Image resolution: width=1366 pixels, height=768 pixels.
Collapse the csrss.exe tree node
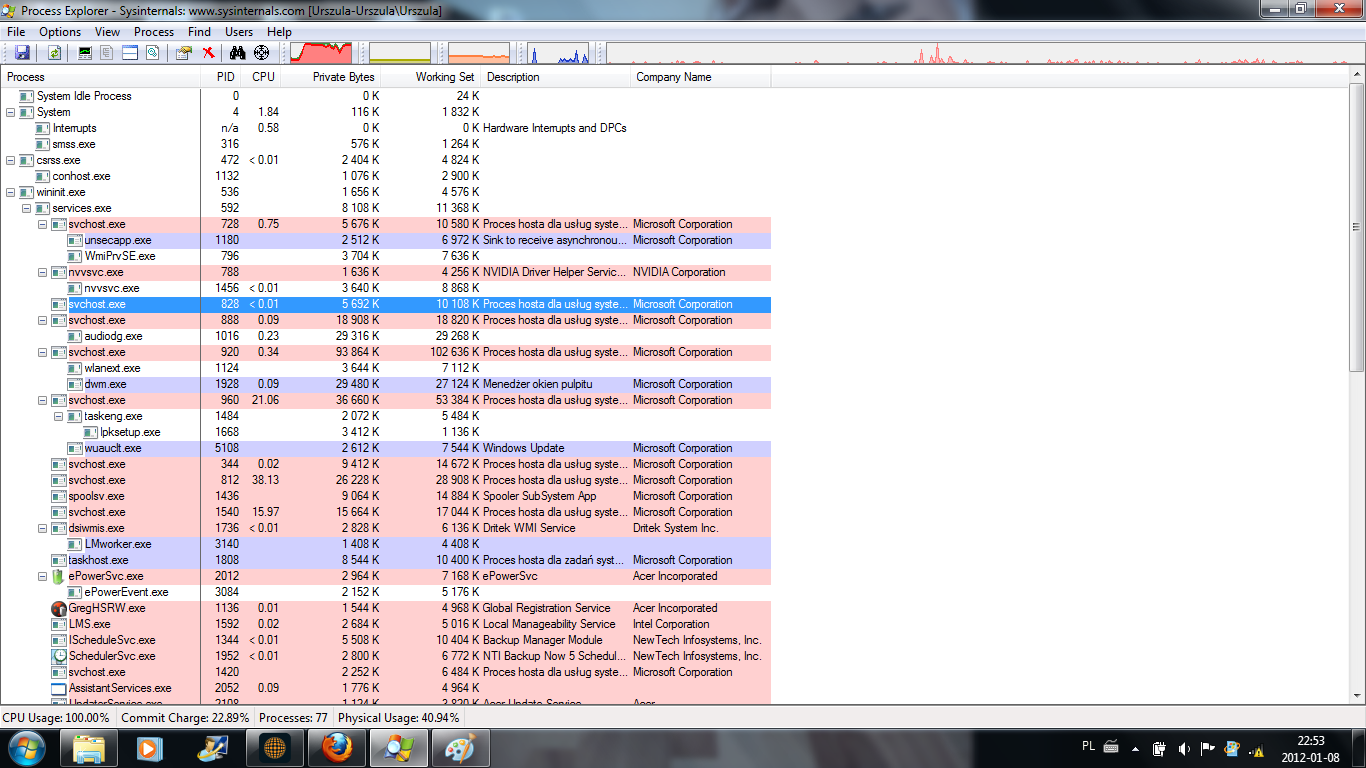pyautogui.click(x=10, y=160)
